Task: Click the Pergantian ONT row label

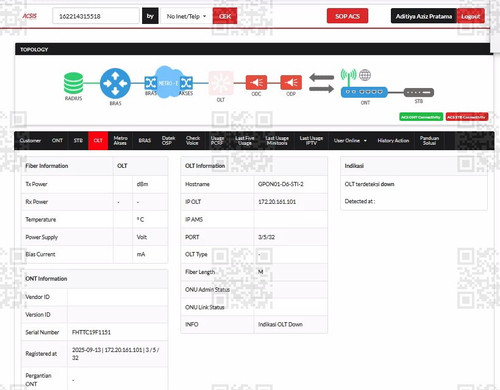Action: 38,380
